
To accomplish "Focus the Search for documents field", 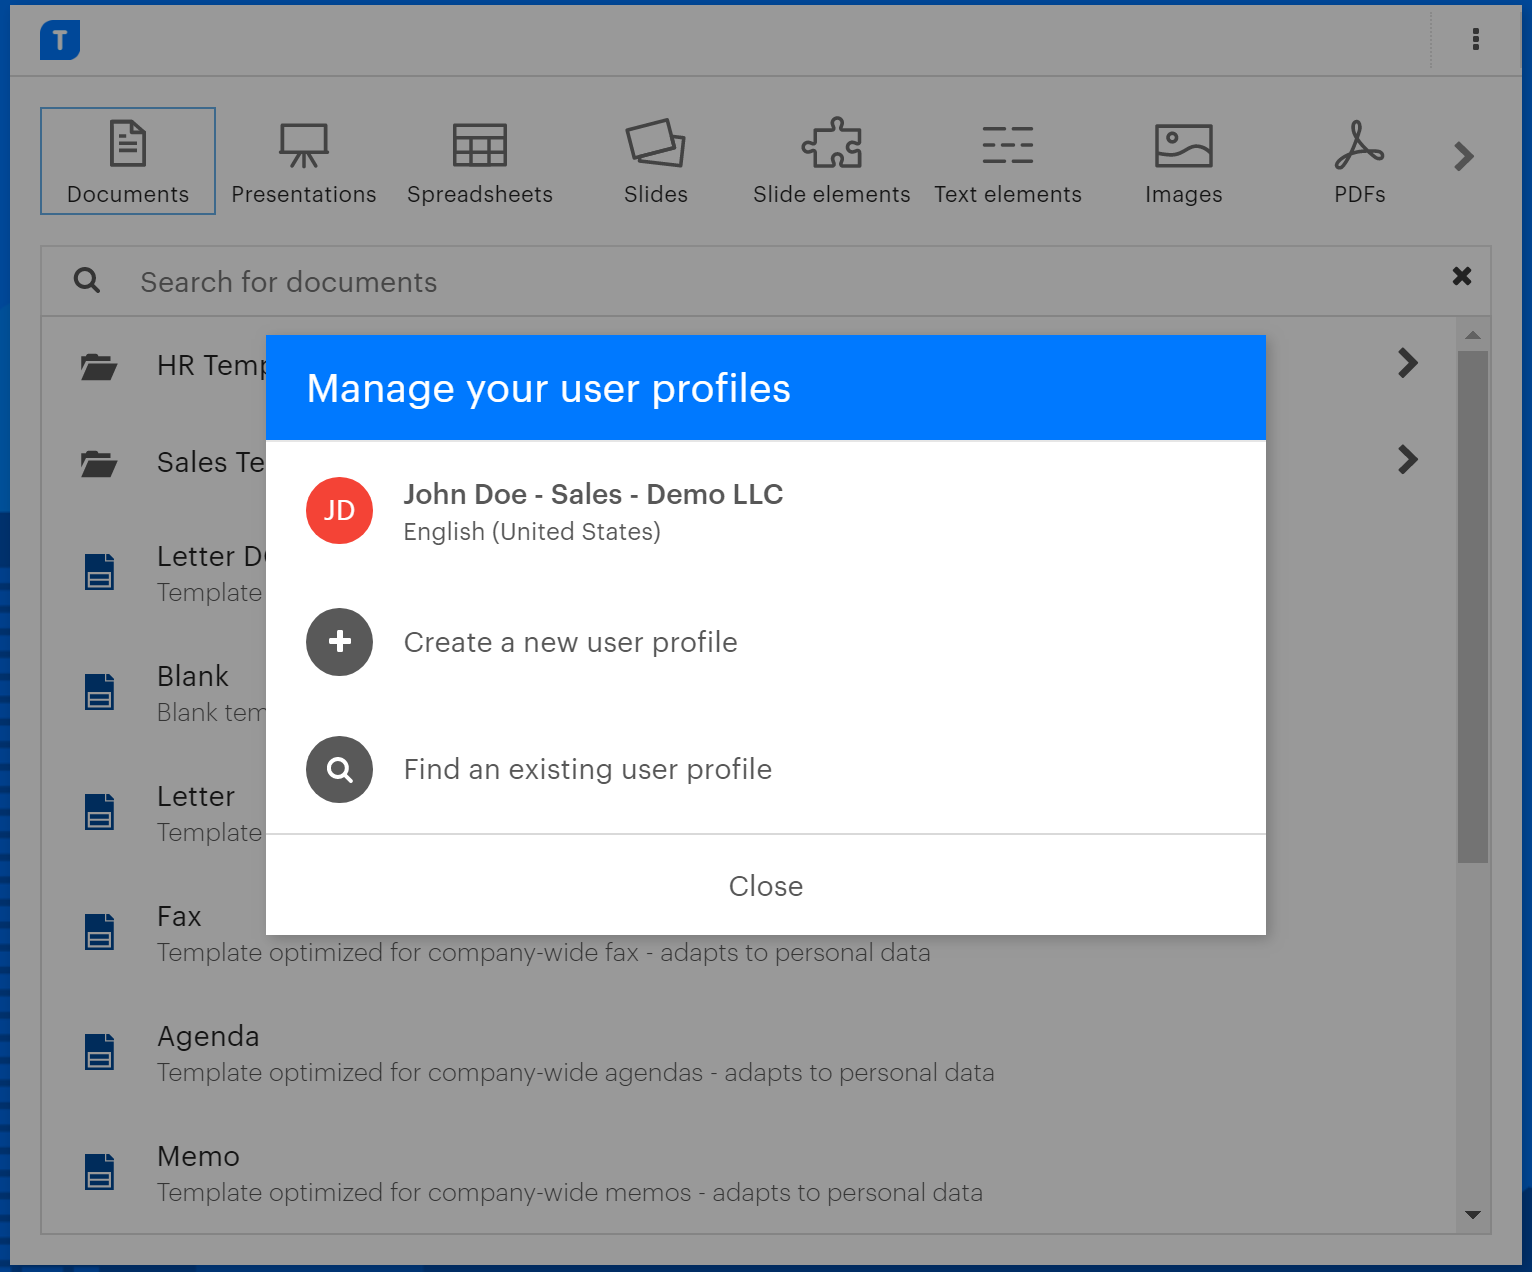I will point(766,282).
